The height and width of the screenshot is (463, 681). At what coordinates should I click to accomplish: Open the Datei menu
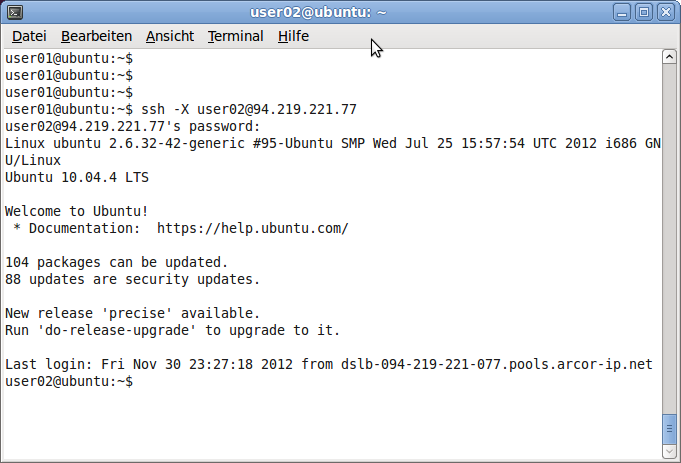[29, 36]
